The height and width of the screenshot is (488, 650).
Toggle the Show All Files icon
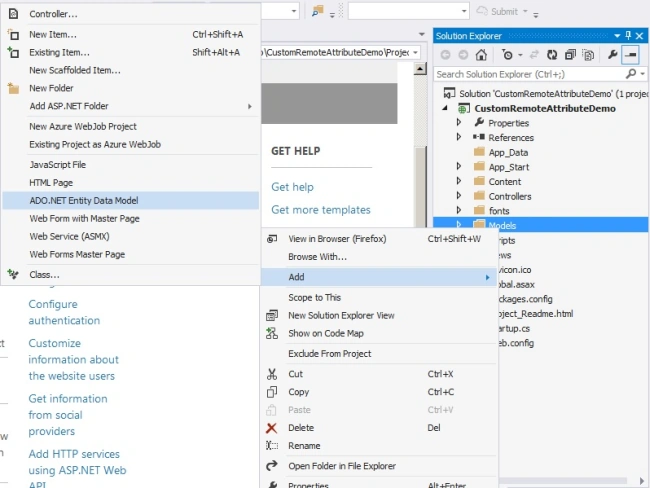pyautogui.click(x=588, y=55)
